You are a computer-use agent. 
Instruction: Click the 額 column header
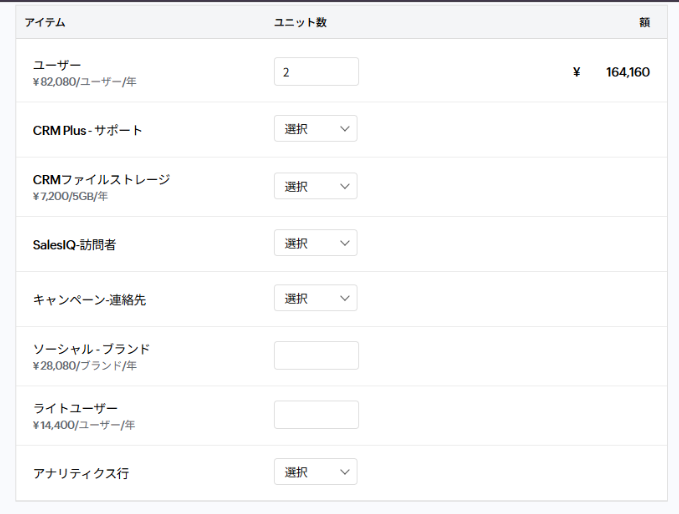[x=644, y=22]
